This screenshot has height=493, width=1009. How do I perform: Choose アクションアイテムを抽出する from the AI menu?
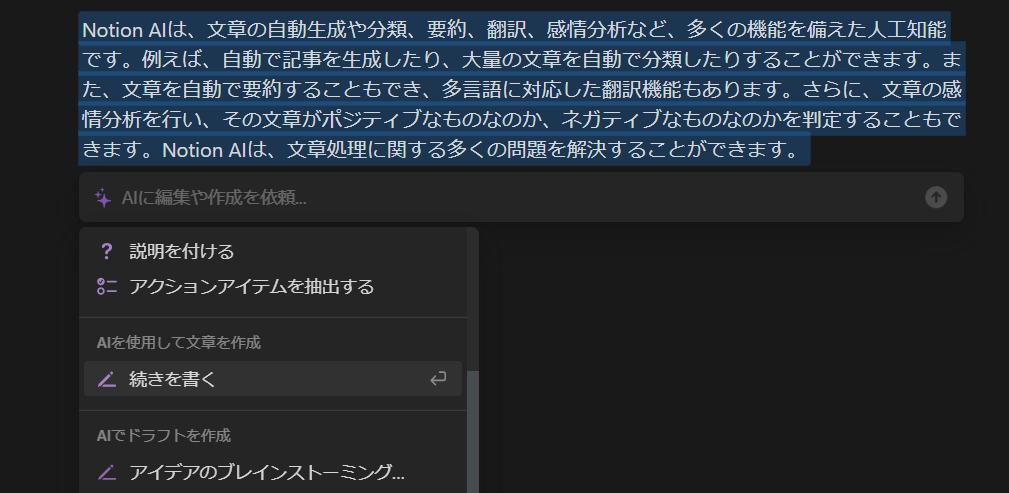[273, 286]
